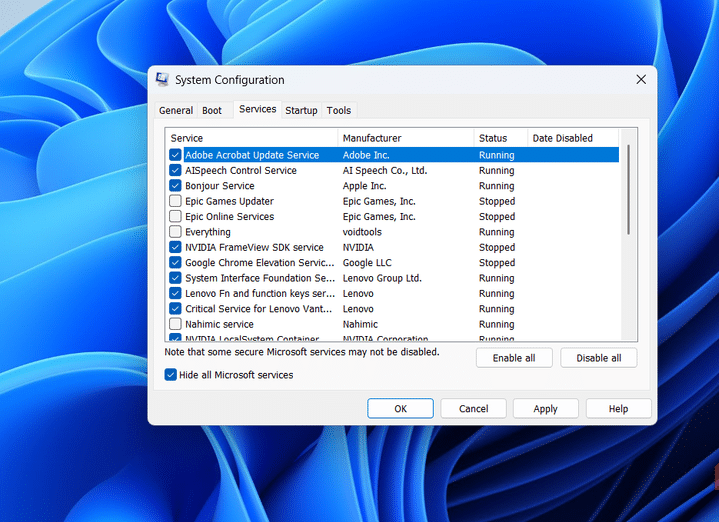Sort by Date Disabled column
The height and width of the screenshot is (522, 719).
click(573, 138)
